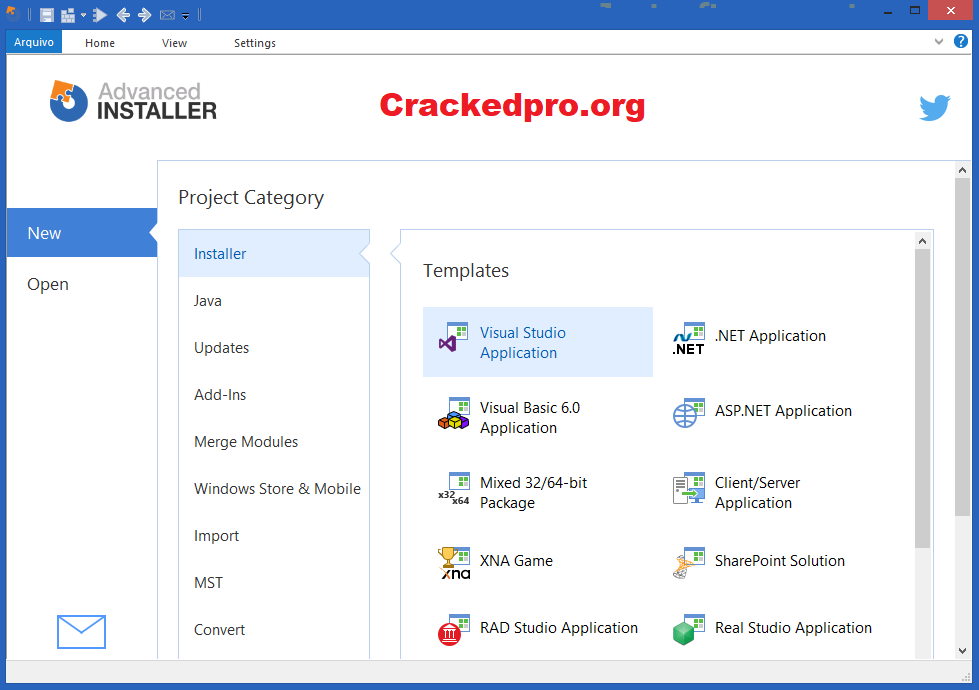Switch to the Home ribbon tab

[x=100, y=43]
